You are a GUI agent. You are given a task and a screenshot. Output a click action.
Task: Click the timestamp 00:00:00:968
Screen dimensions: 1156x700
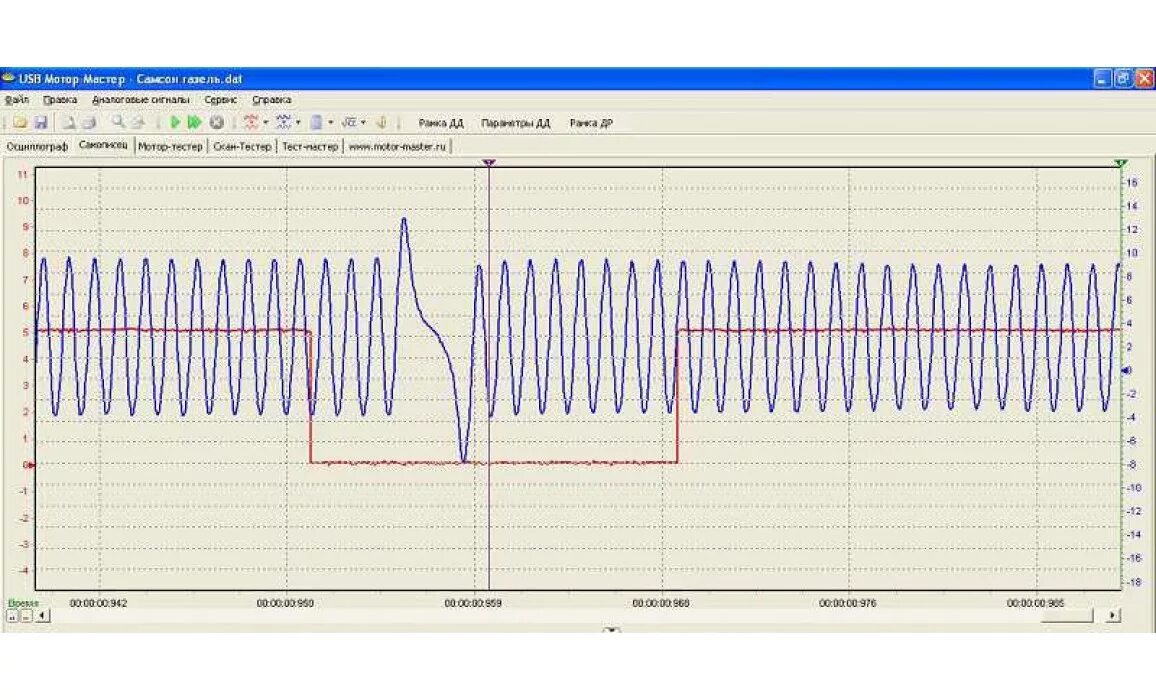pyautogui.click(x=661, y=603)
